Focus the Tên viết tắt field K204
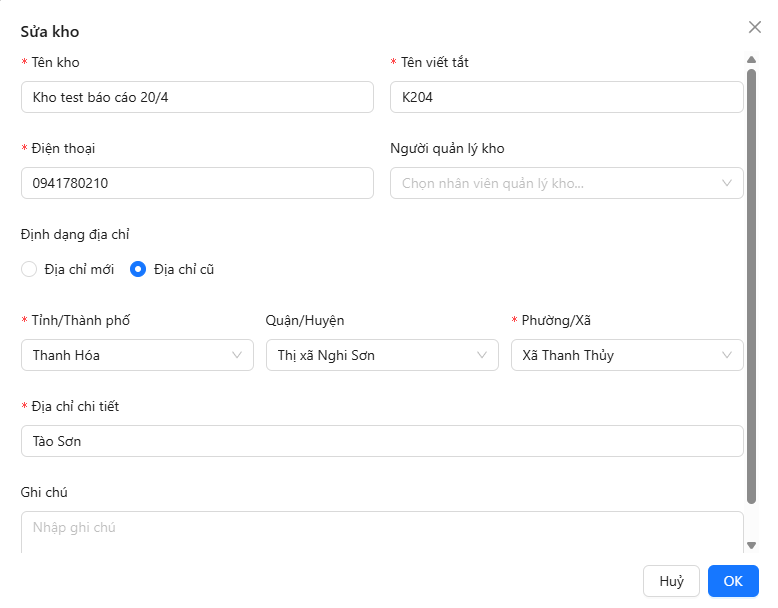778x608 pixels. 567,97
